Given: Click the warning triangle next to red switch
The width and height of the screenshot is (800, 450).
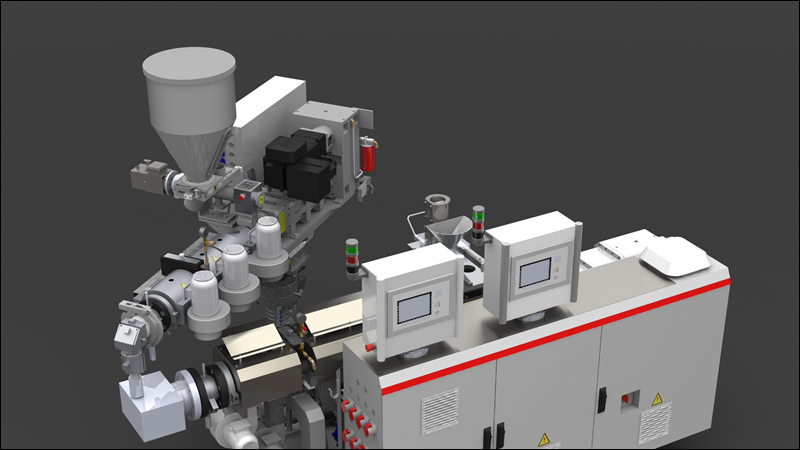Looking at the screenshot, I should pyautogui.click(x=657, y=399).
